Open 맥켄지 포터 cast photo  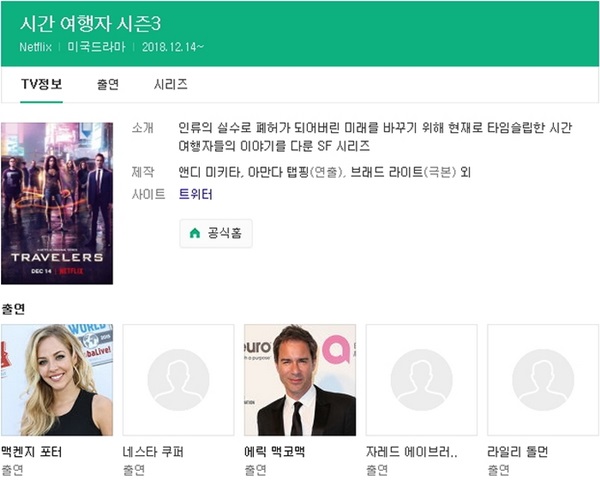(57, 380)
